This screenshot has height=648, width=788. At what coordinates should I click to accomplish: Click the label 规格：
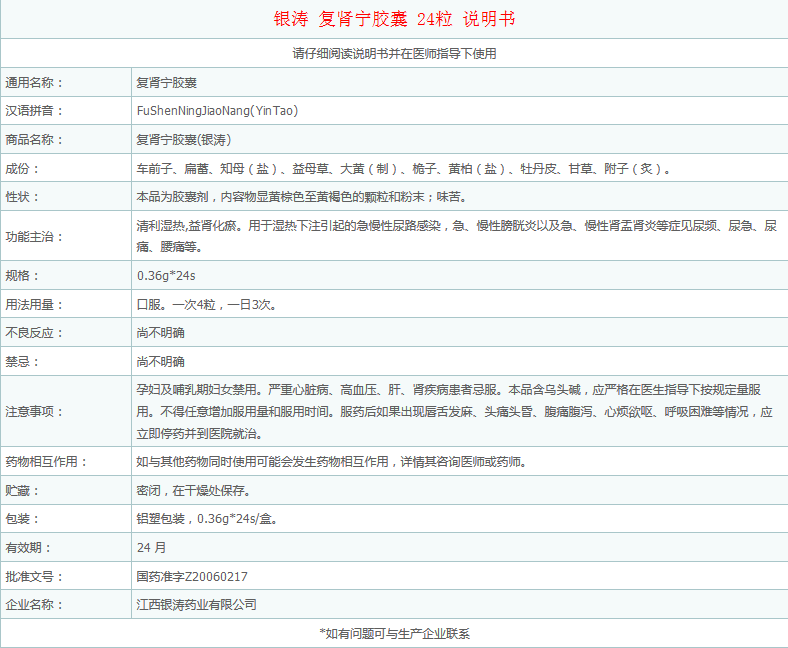point(22,275)
